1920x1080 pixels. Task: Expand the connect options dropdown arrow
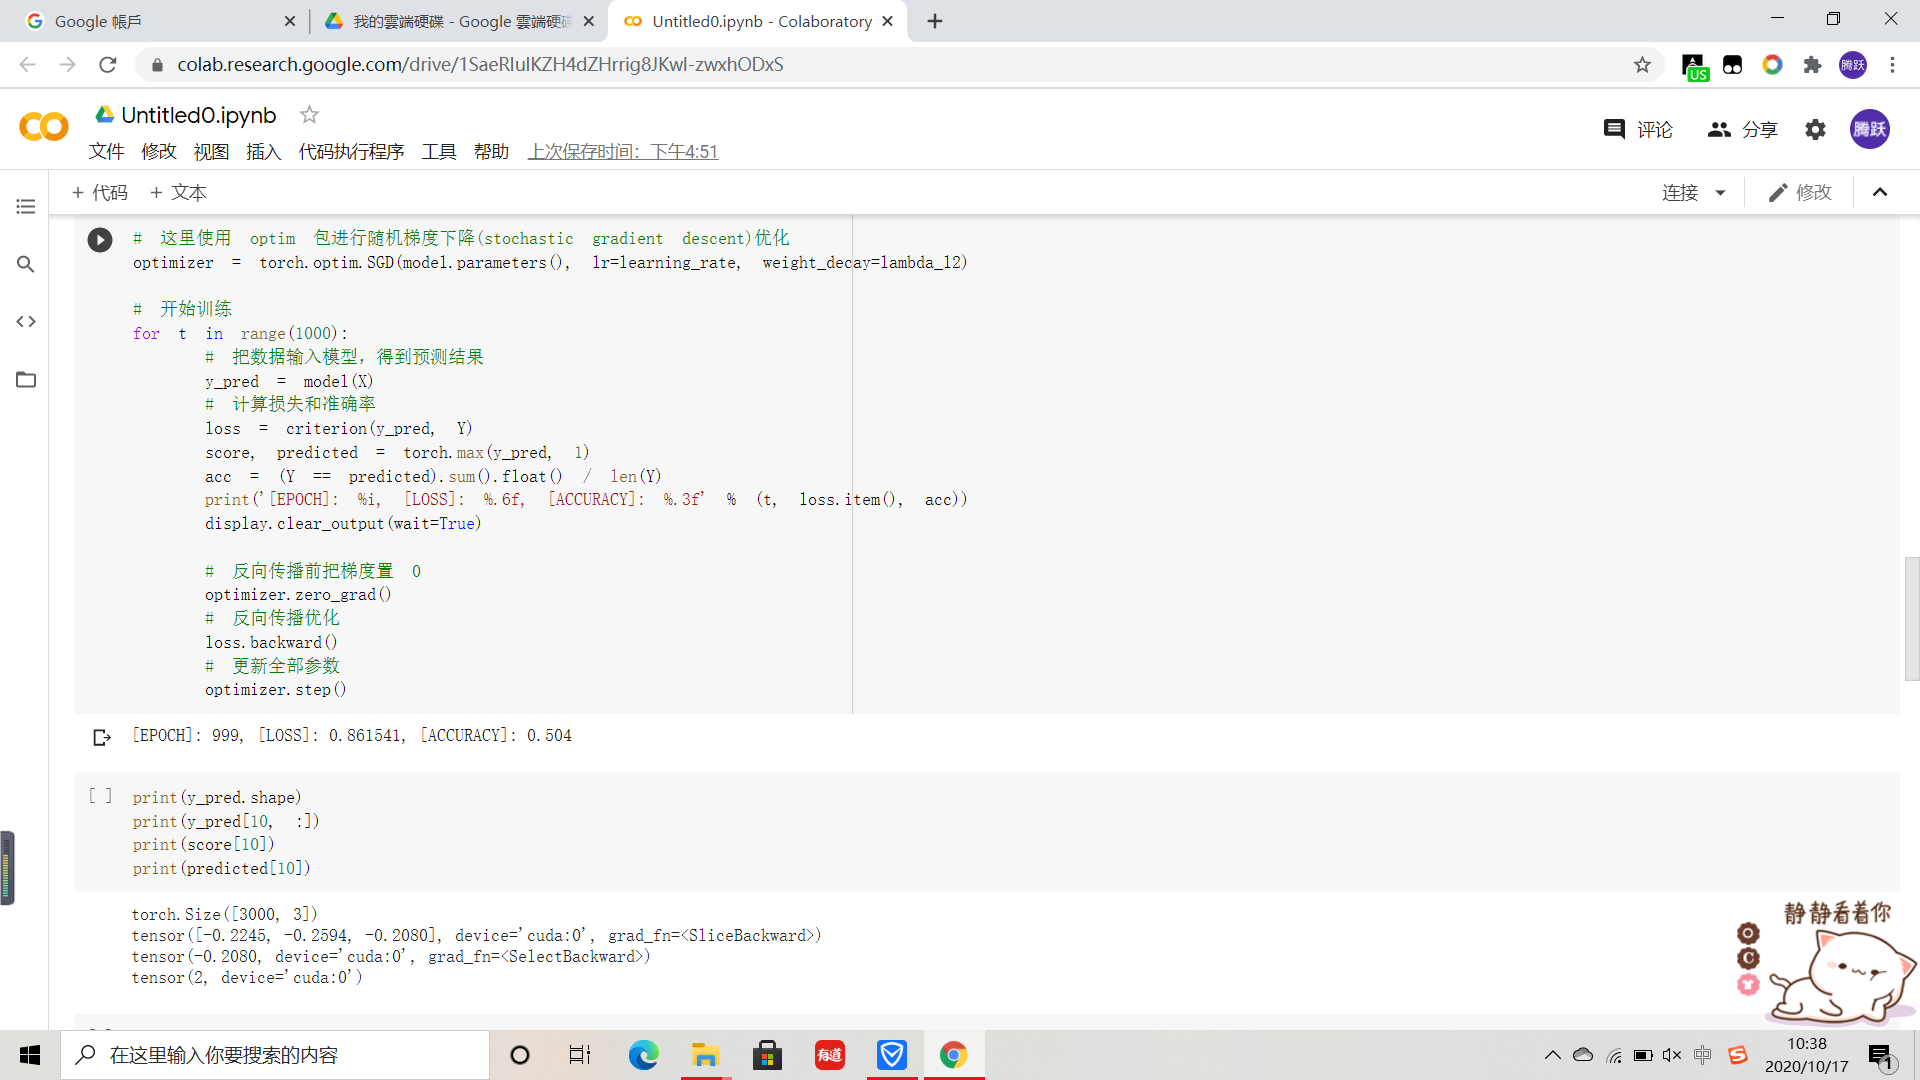tap(1721, 193)
